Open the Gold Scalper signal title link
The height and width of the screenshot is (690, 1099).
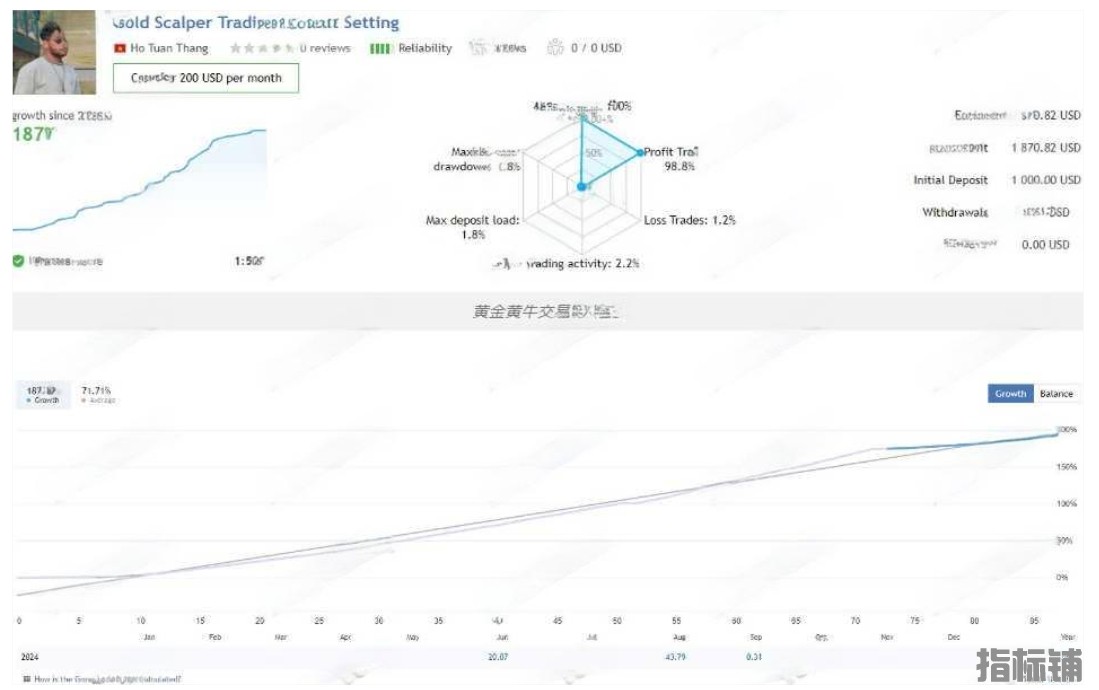point(256,22)
